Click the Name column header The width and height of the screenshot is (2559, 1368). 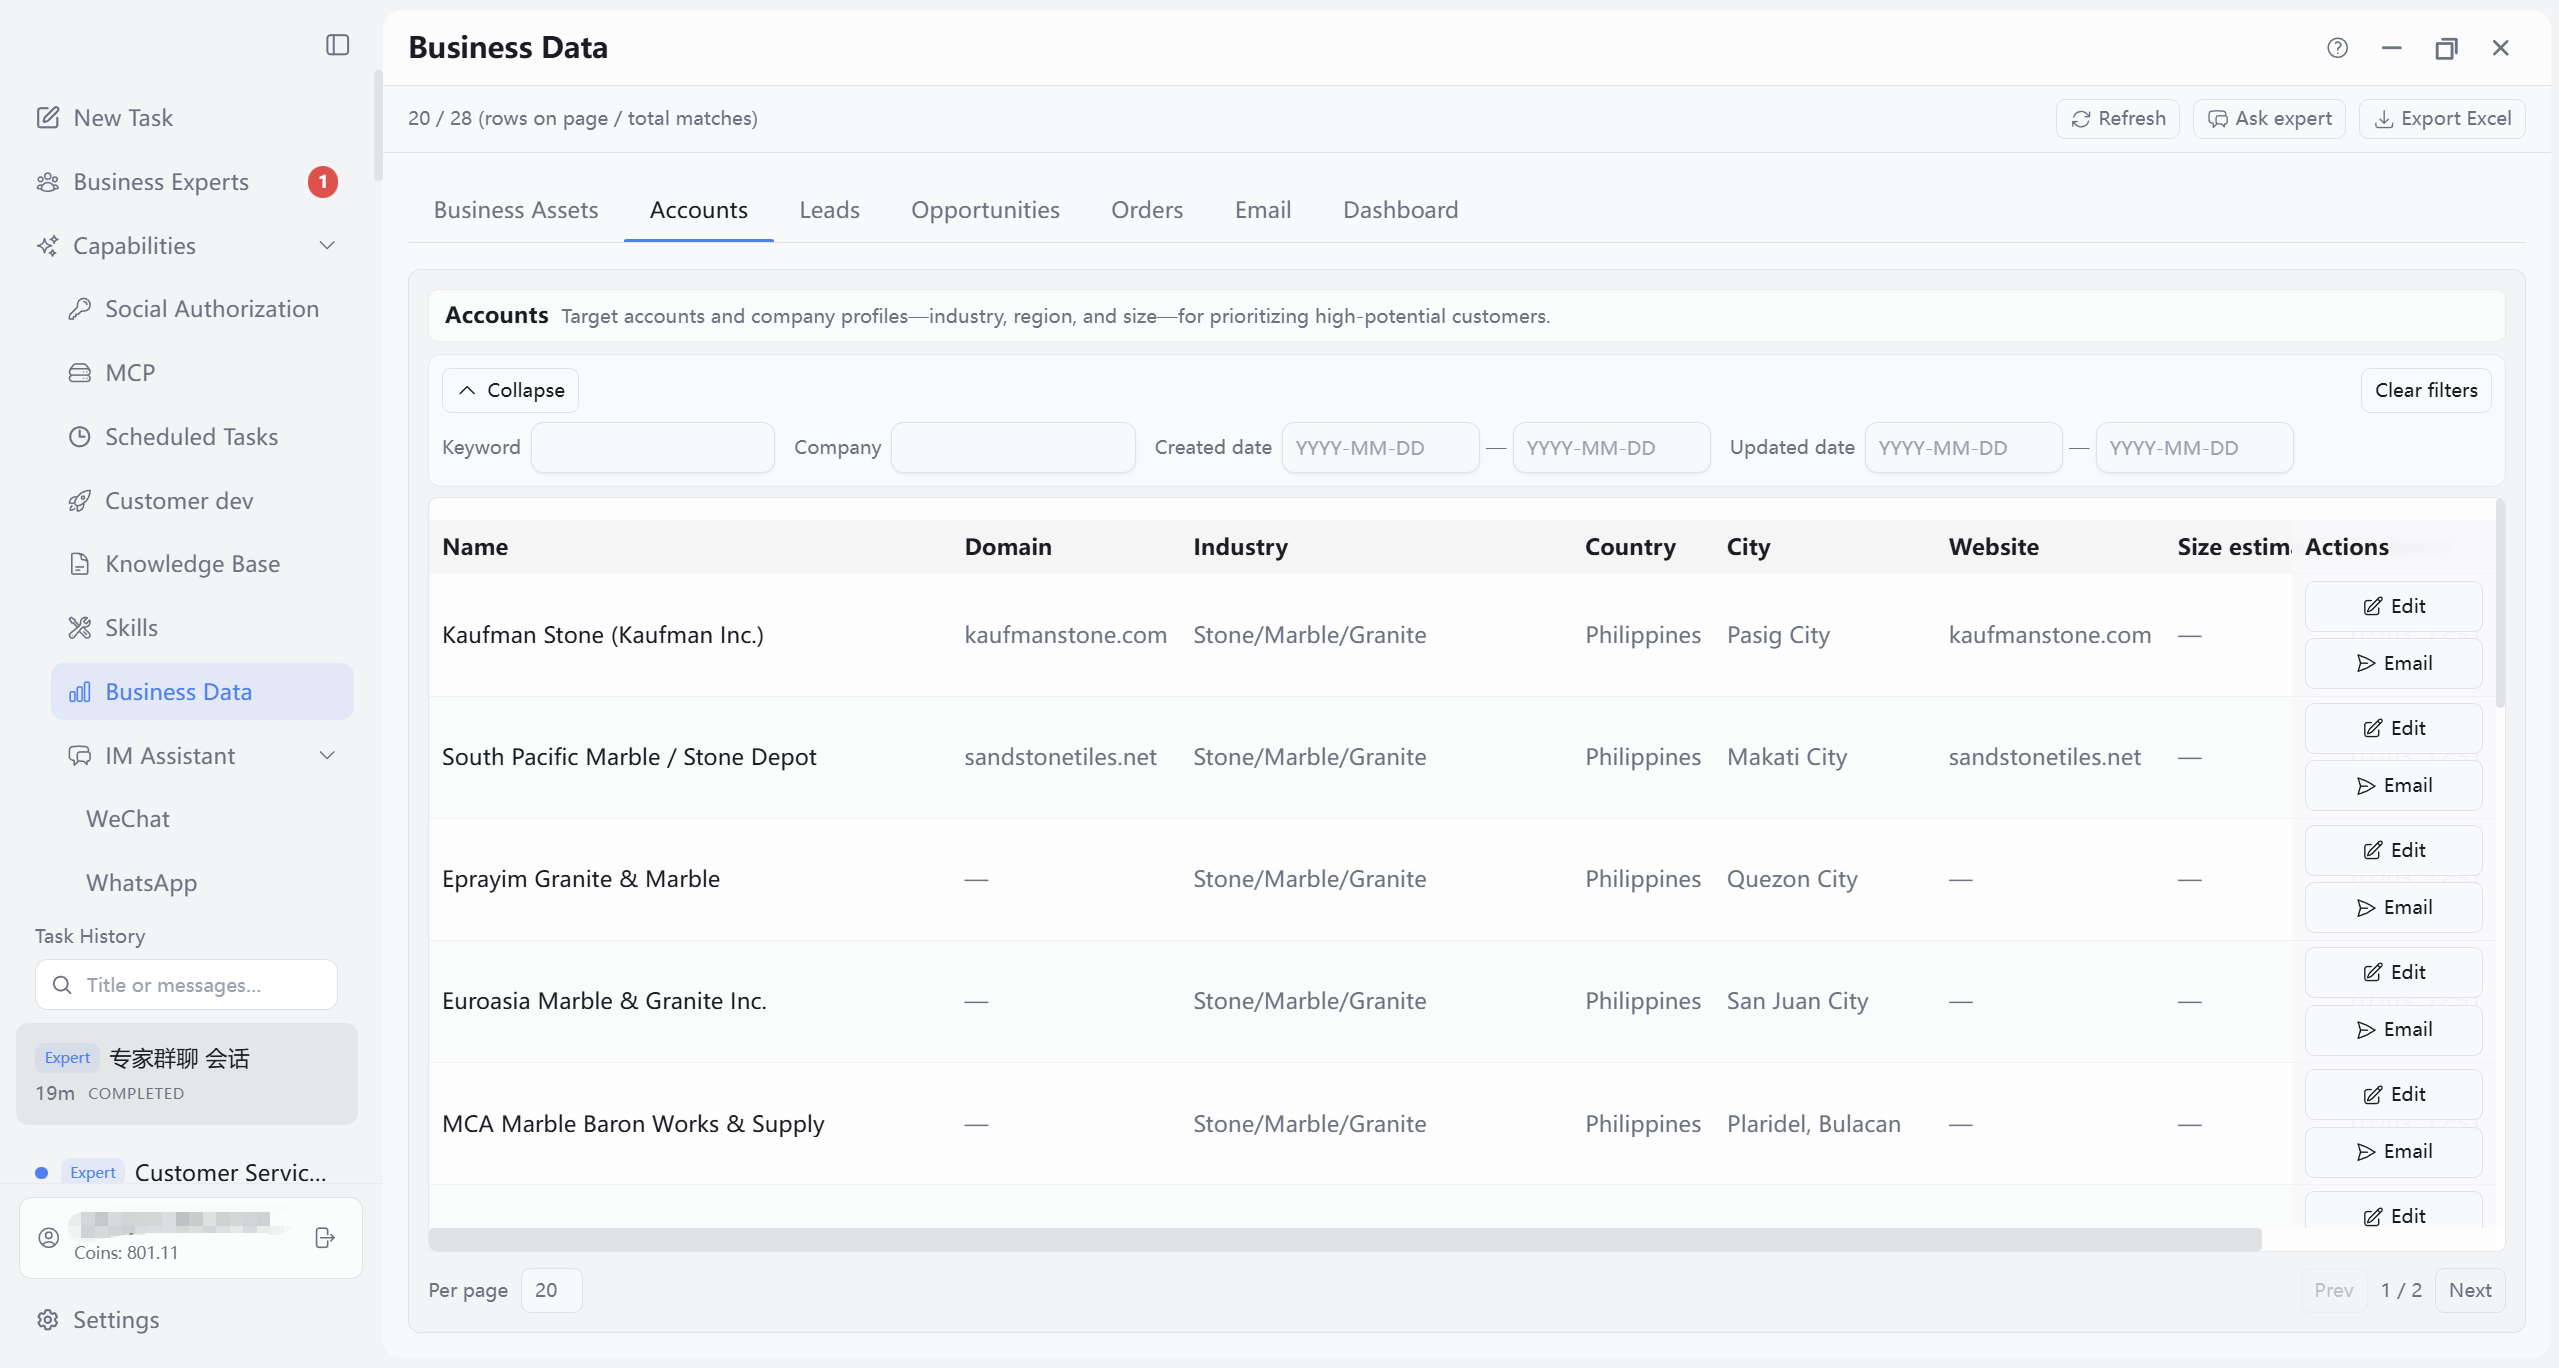click(x=475, y=547)
